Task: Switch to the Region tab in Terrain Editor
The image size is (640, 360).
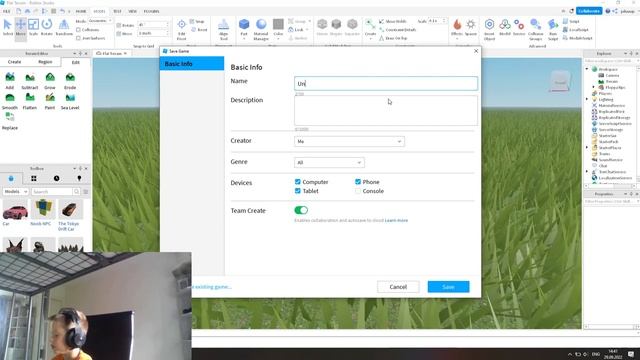Action: (x=45, y=62)
